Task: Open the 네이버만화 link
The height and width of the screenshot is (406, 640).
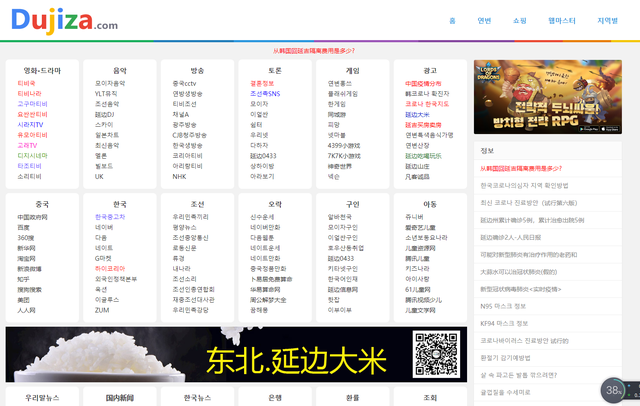Action: (x=265, y=227)
